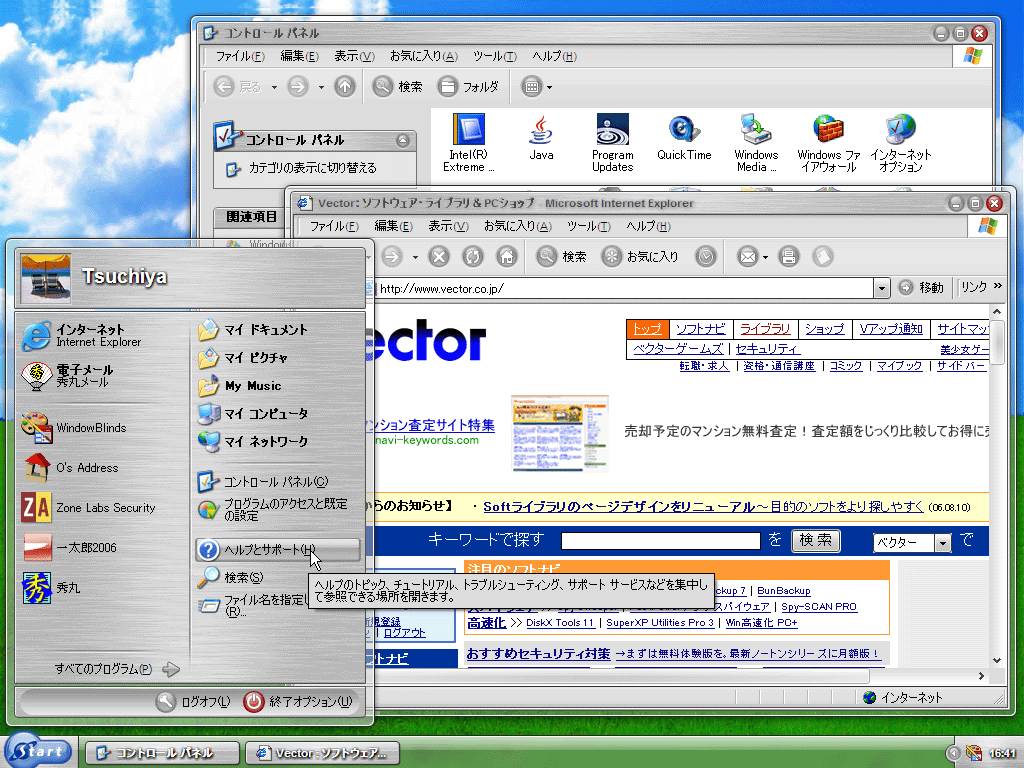The height and width of the screenshot is (768, 1024).
Task: Open WindowBlinds from the Start menu
Action: pos(74,428)
